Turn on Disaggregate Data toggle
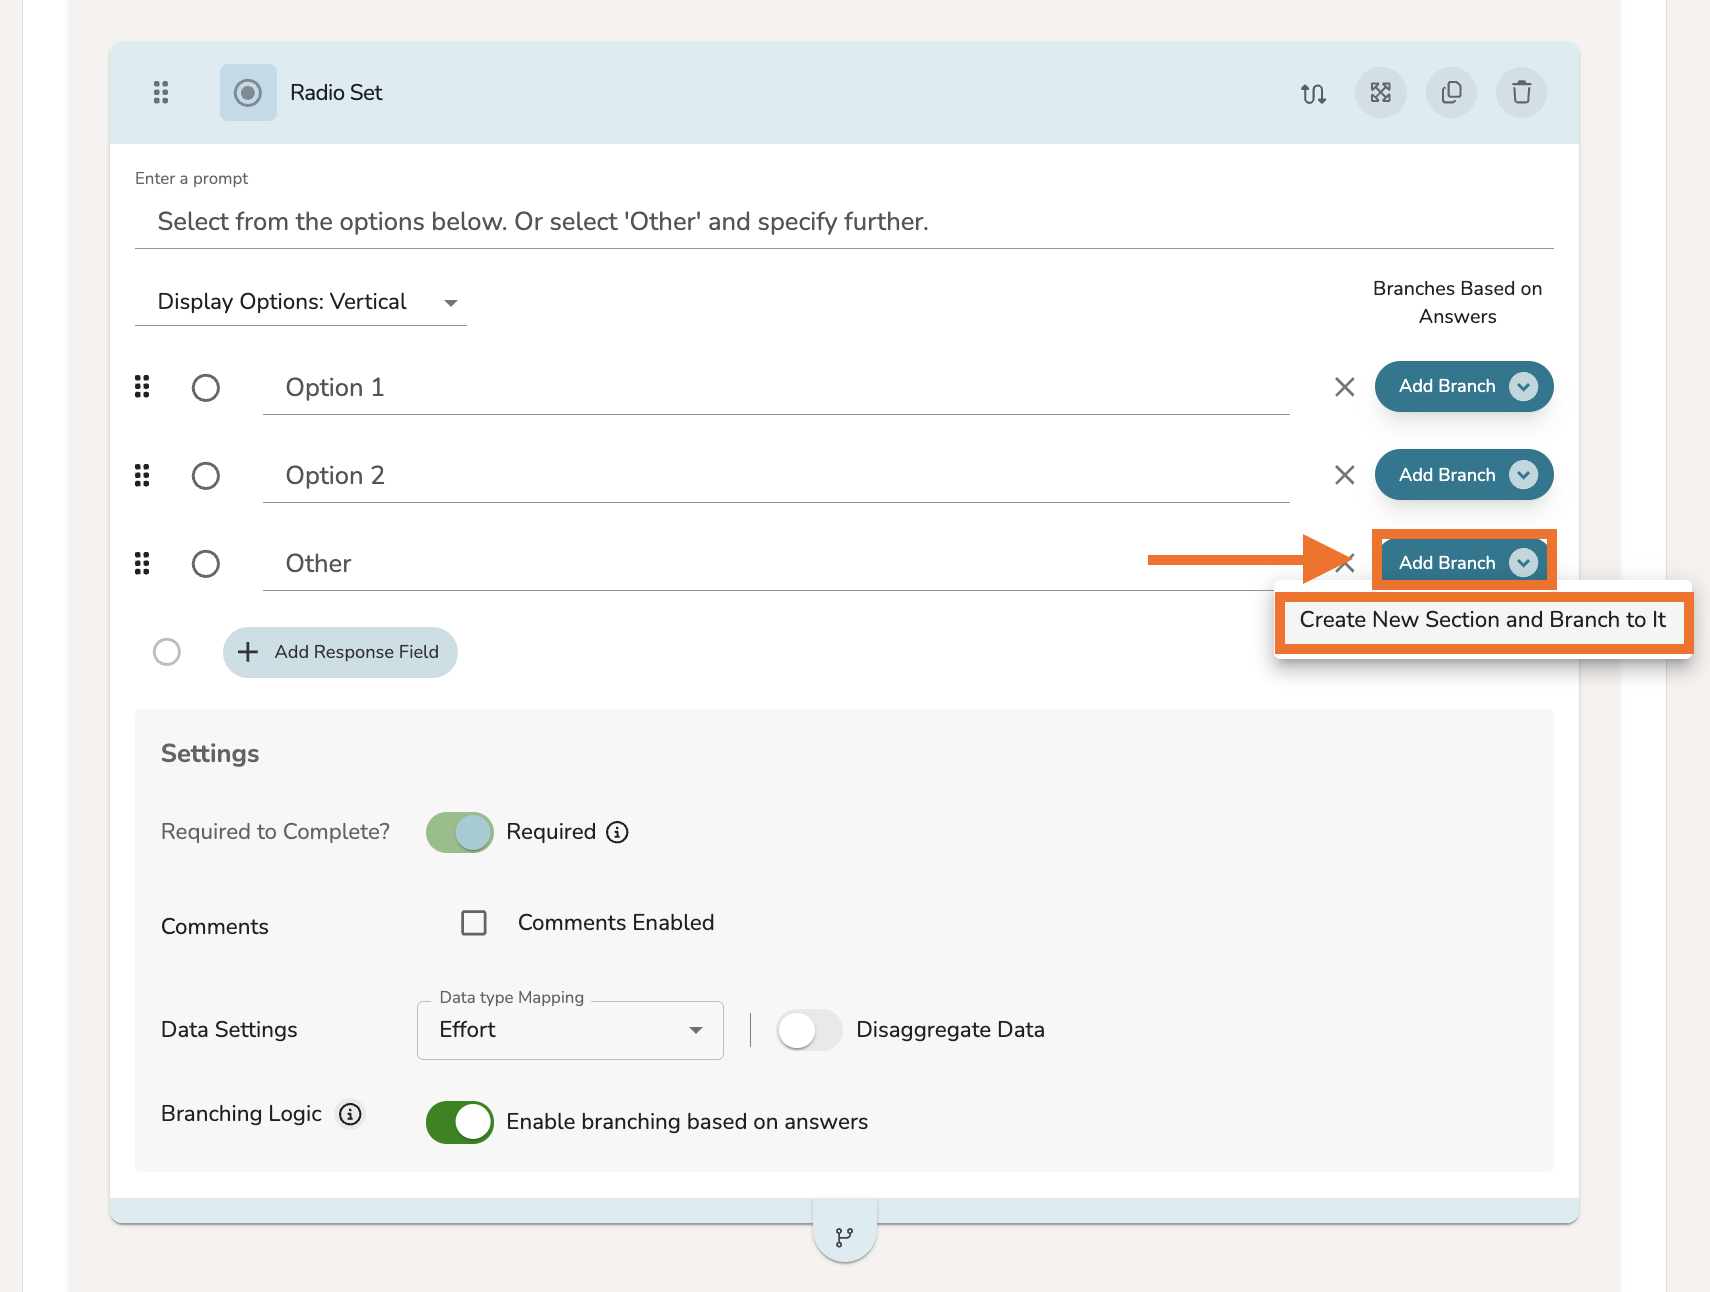 (809, 1030)
